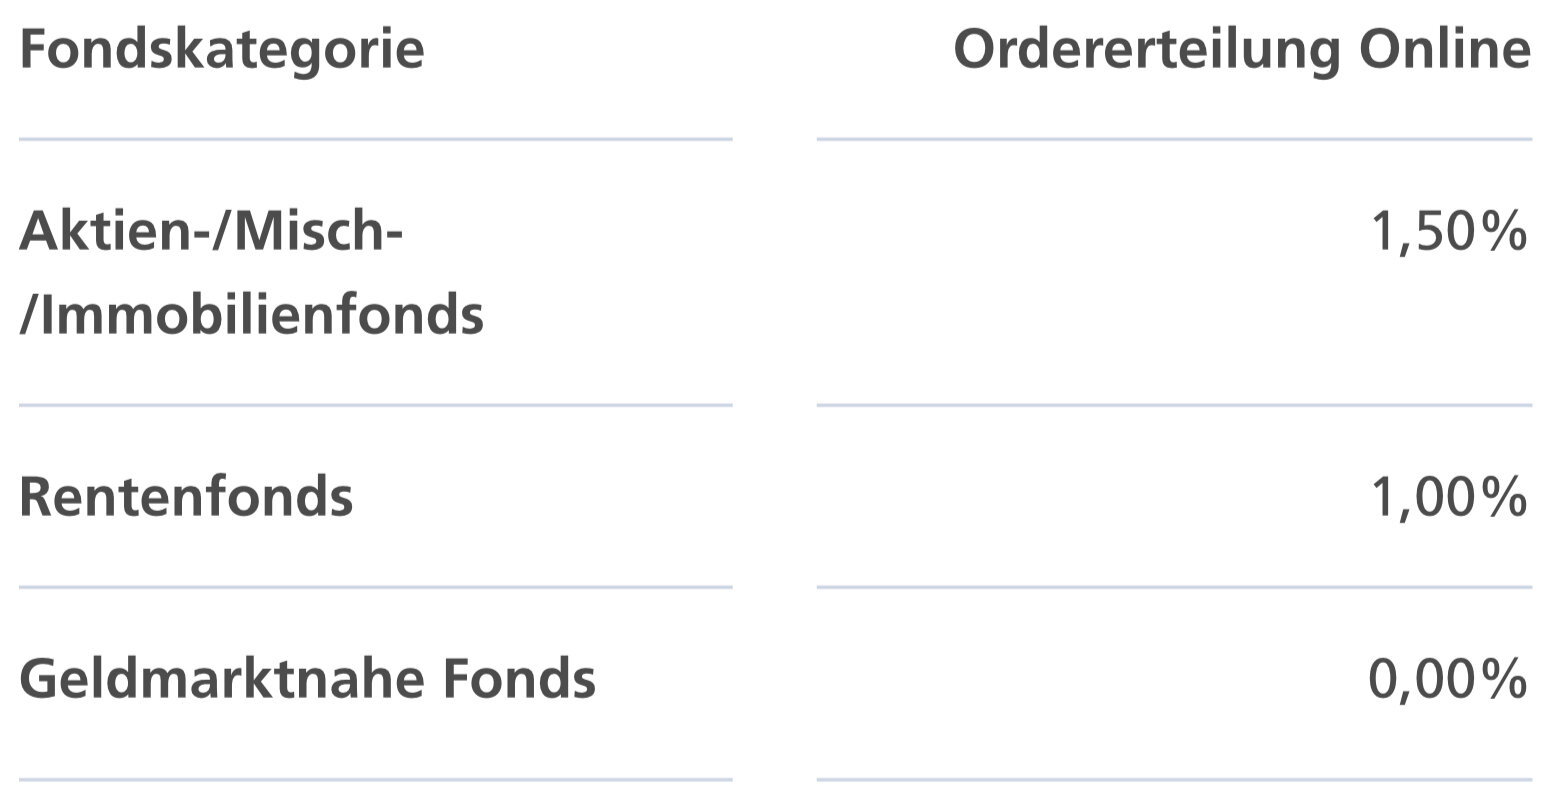Click the Rentenfonds row label
Image resolution: width=1562 pixels, height=811 pixels.
point(186,496)
